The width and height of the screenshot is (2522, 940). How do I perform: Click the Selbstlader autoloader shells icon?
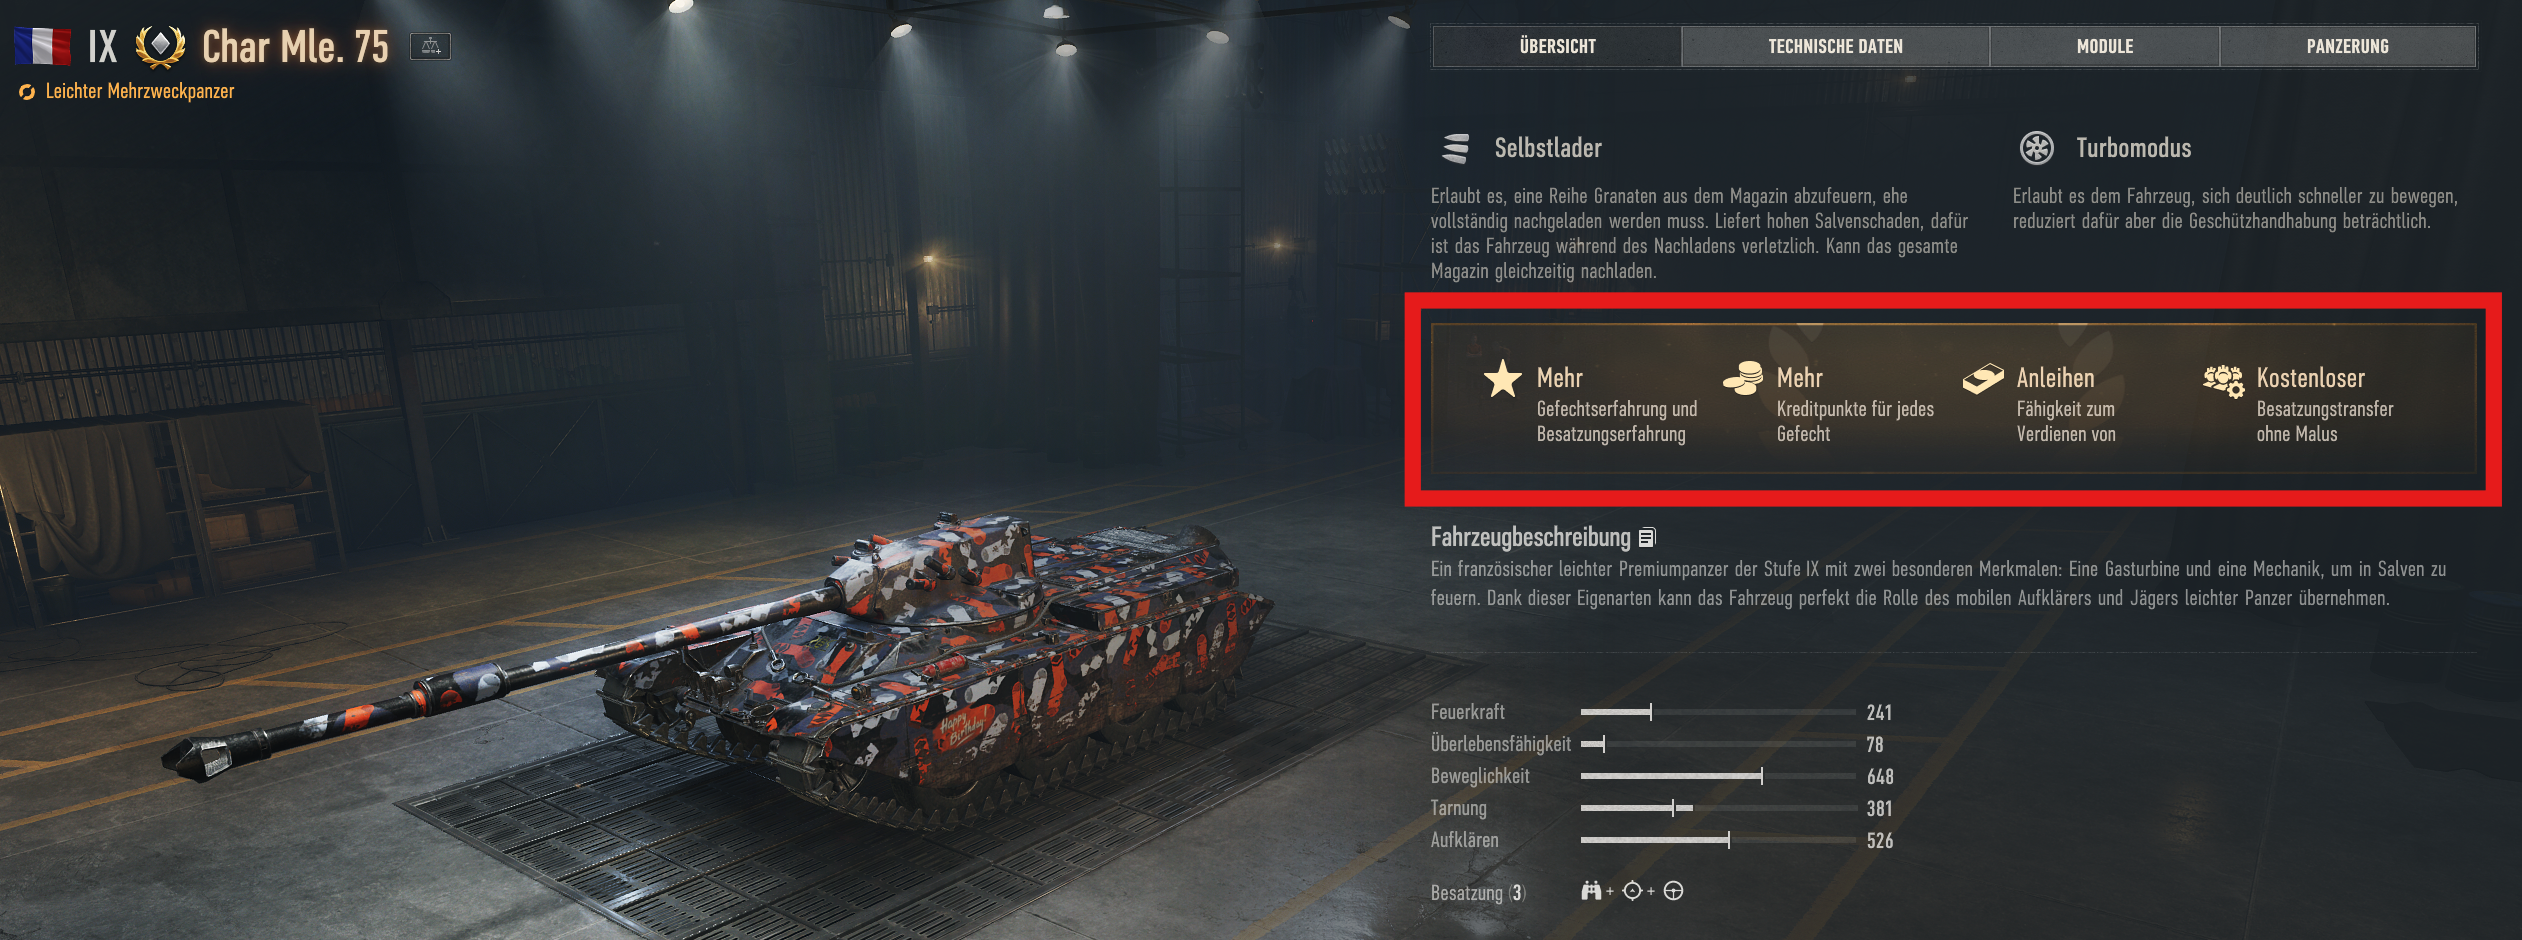tap(1456, 148)
